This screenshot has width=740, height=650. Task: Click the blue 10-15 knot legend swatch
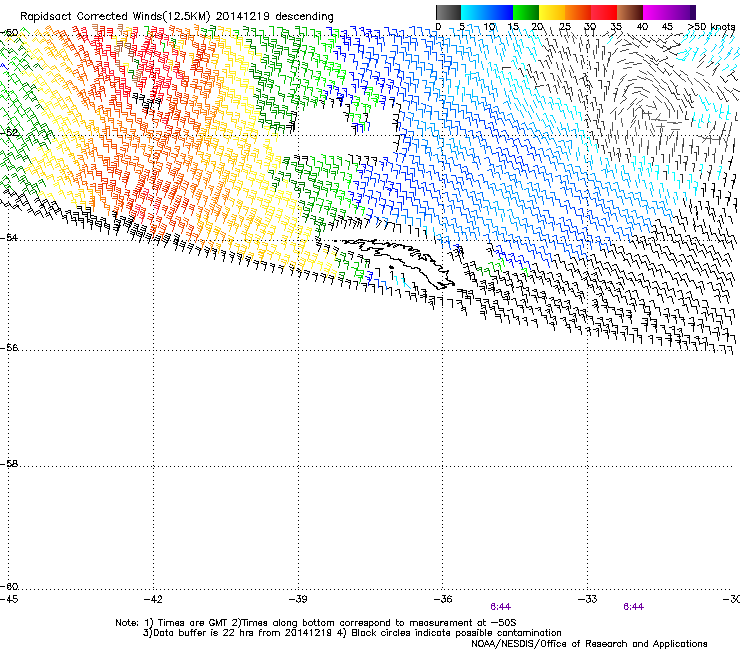[x=500, y=12]
